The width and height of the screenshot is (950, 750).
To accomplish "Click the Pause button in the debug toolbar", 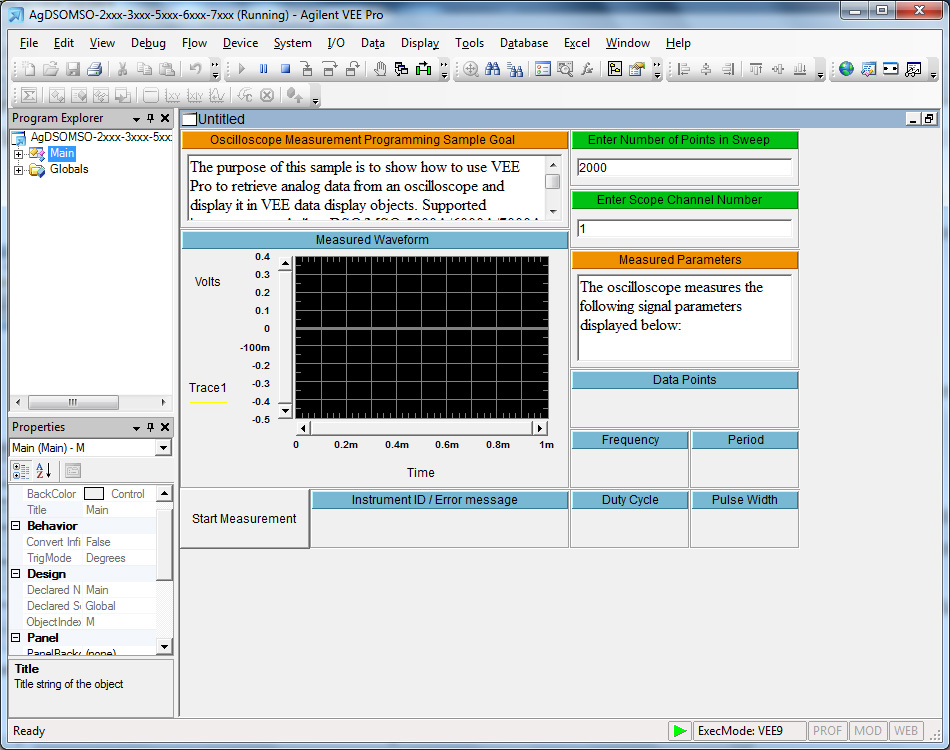I will coord(263,69).
